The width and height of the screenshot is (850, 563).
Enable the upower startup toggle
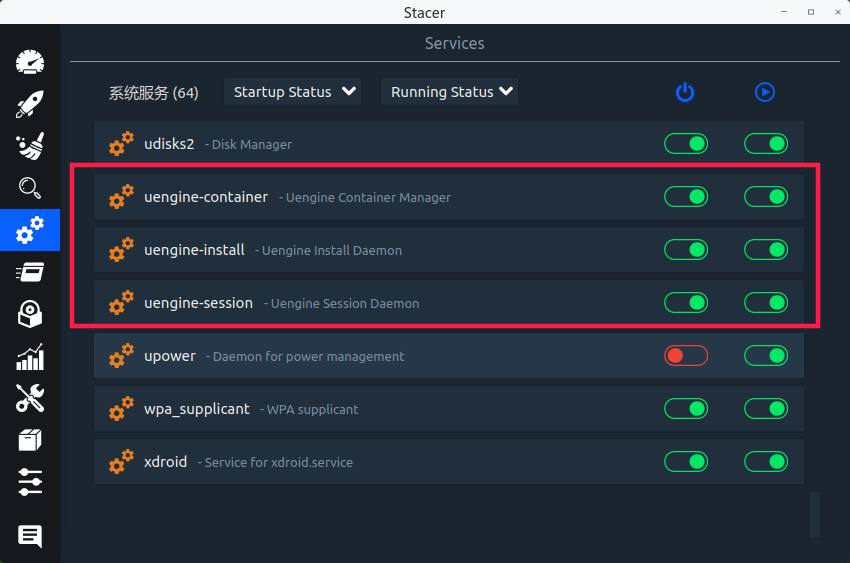click(686, 356)
